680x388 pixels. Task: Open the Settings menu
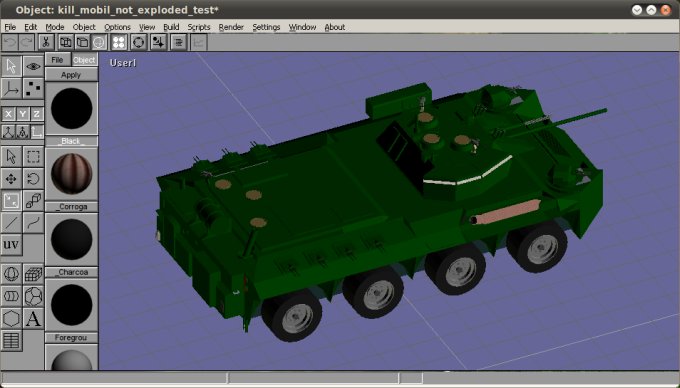tap(266, 27)
